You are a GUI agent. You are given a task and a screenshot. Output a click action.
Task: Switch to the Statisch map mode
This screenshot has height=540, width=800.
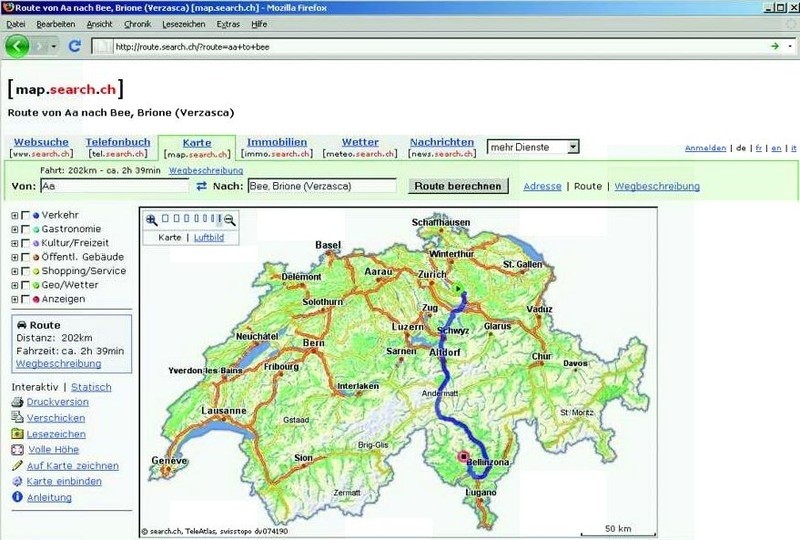91,387
